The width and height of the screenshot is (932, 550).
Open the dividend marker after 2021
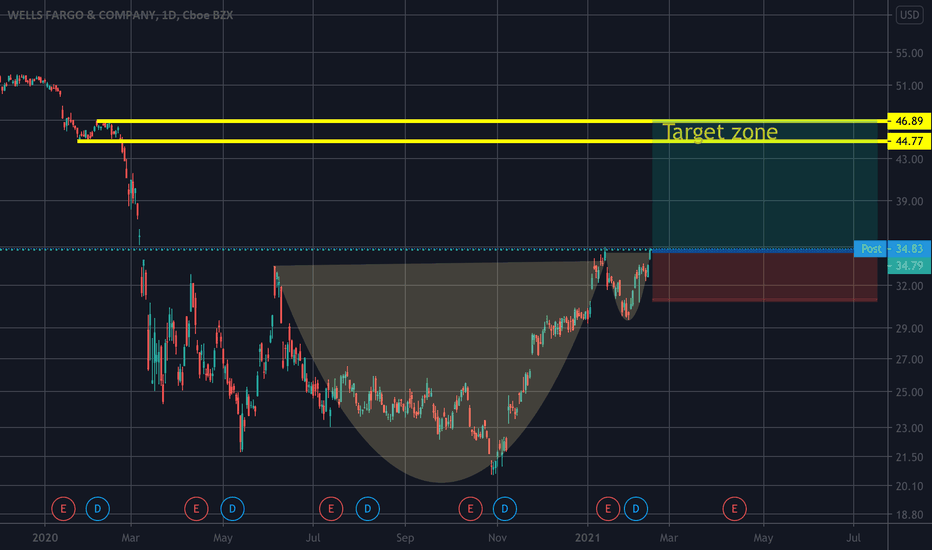635,508
